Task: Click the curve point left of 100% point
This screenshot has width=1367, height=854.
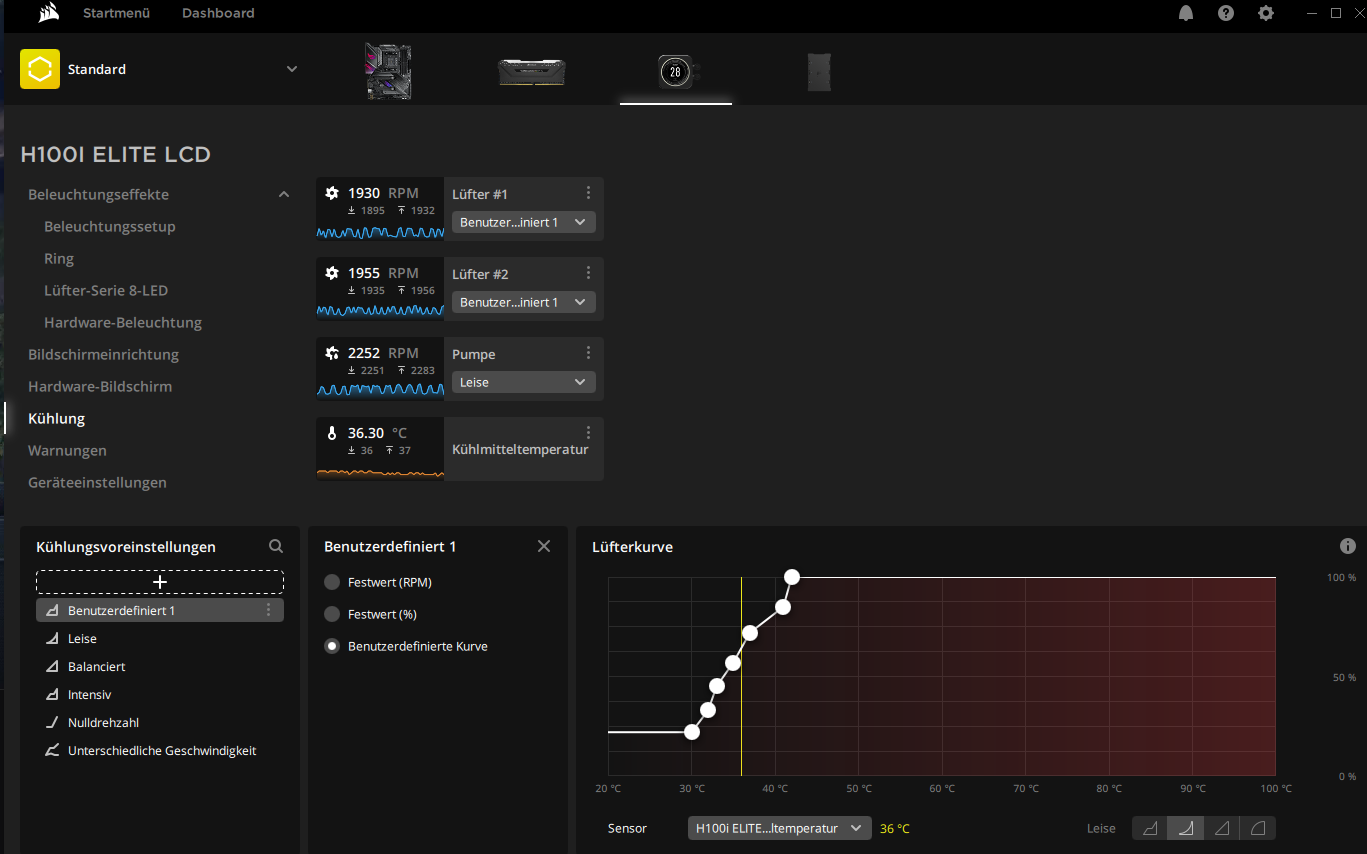Action: 783,607
